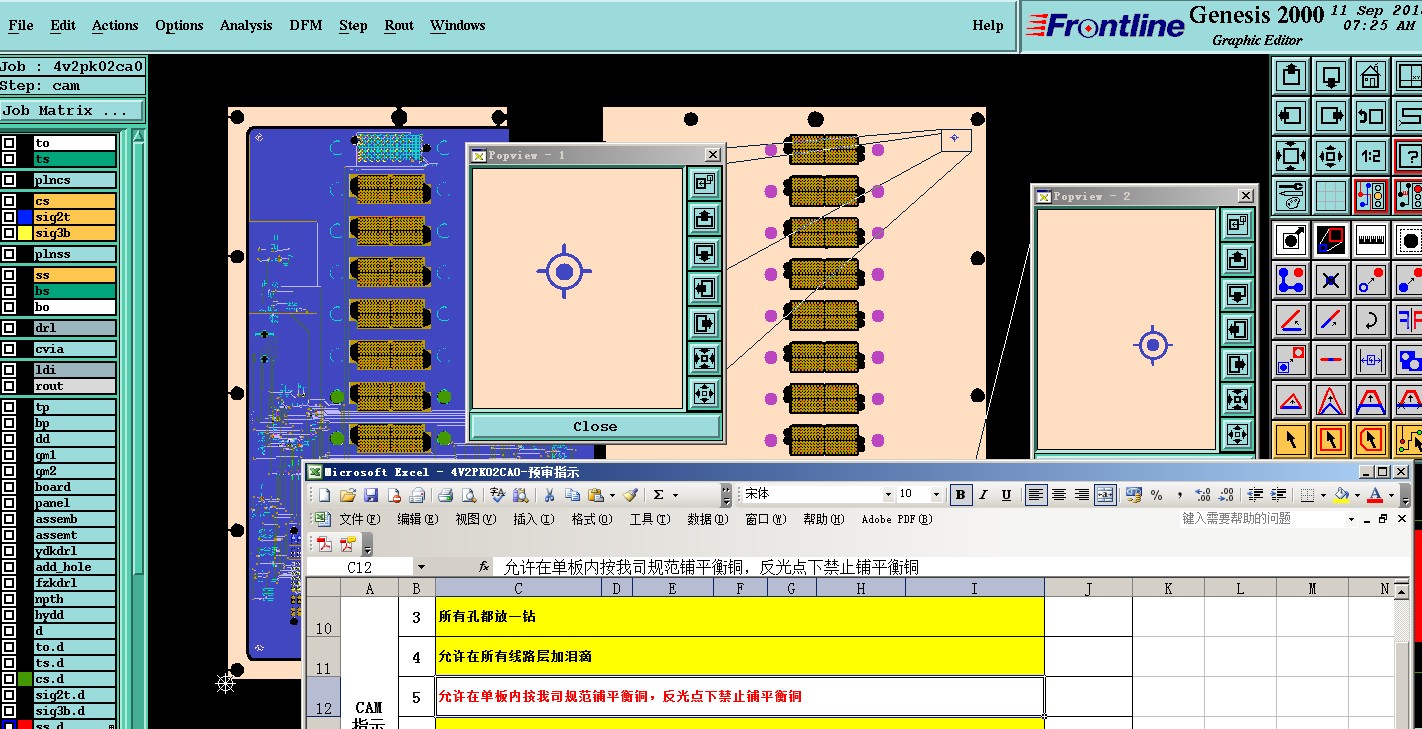This screenshot has width=1422, height=729.
Task: Zoom in using the expand arrows icon
Action: pos(1291,156)
